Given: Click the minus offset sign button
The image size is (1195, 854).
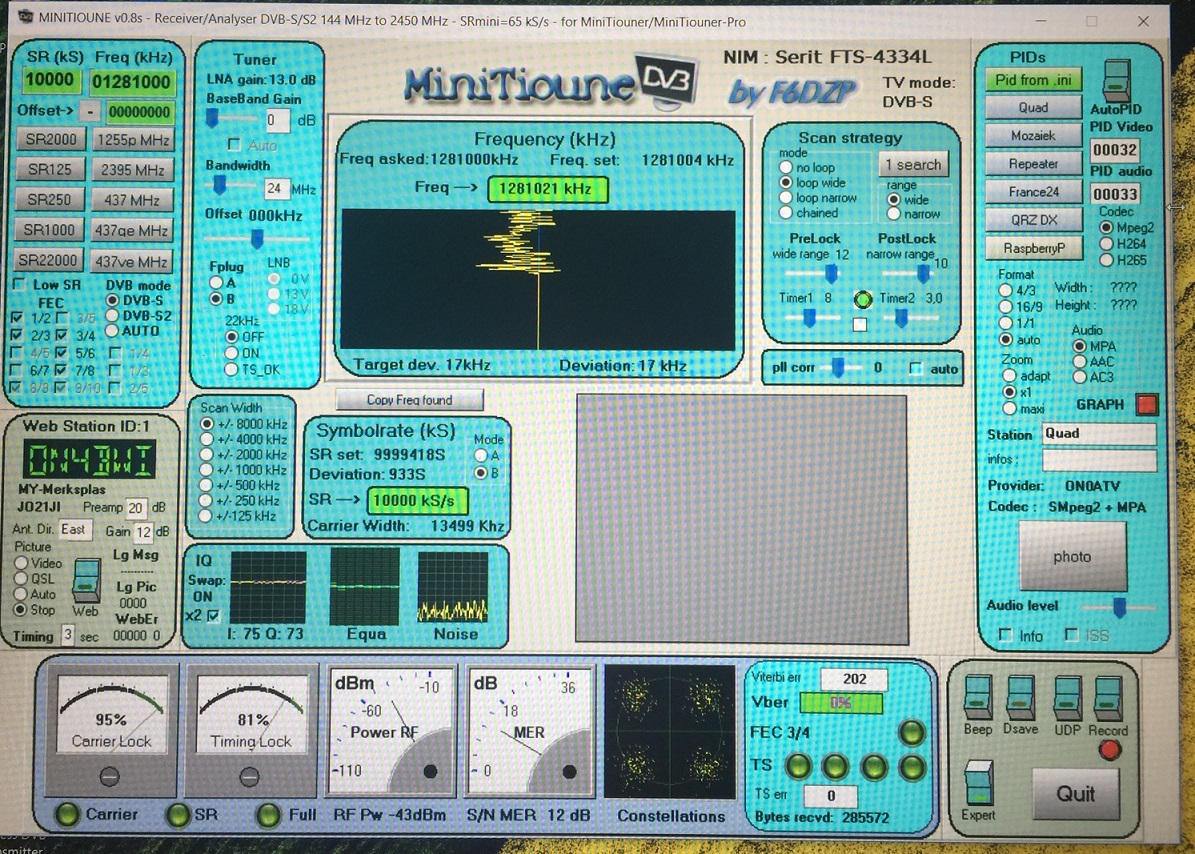Looking at the screenshot, I should click(90, 111).
